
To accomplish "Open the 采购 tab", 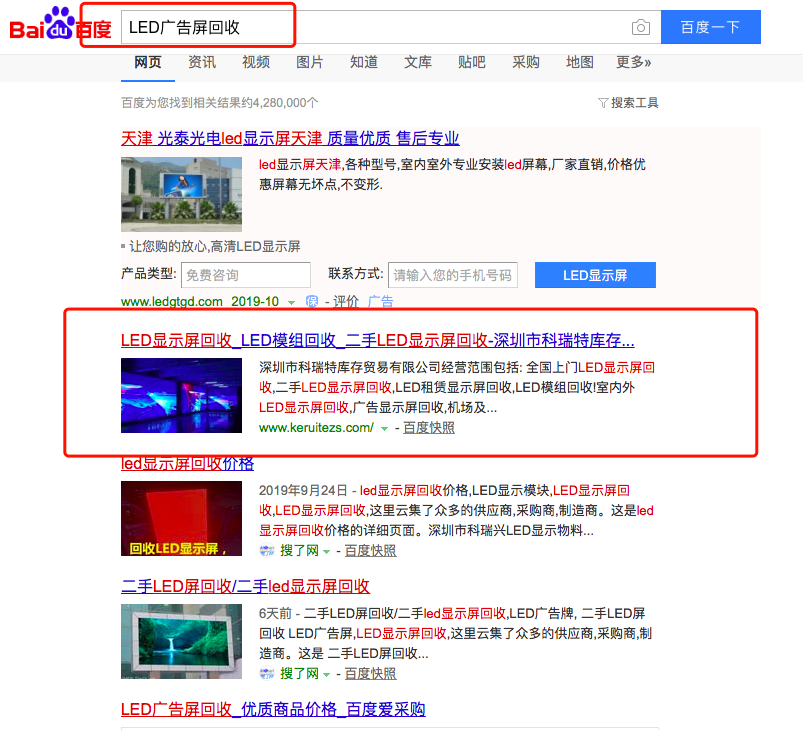I will click(x=526, y=62).
